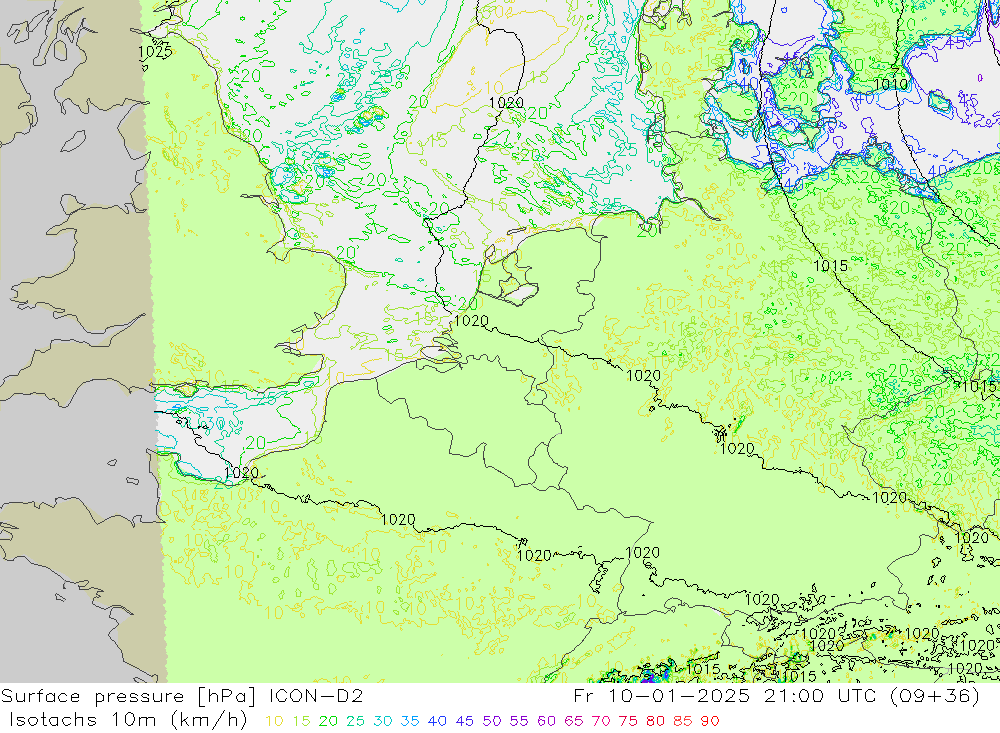Select the red 80 isotach legend value
Viewport: 1000px width, 733px height.
pyautogui.click(x=656, y=721)
